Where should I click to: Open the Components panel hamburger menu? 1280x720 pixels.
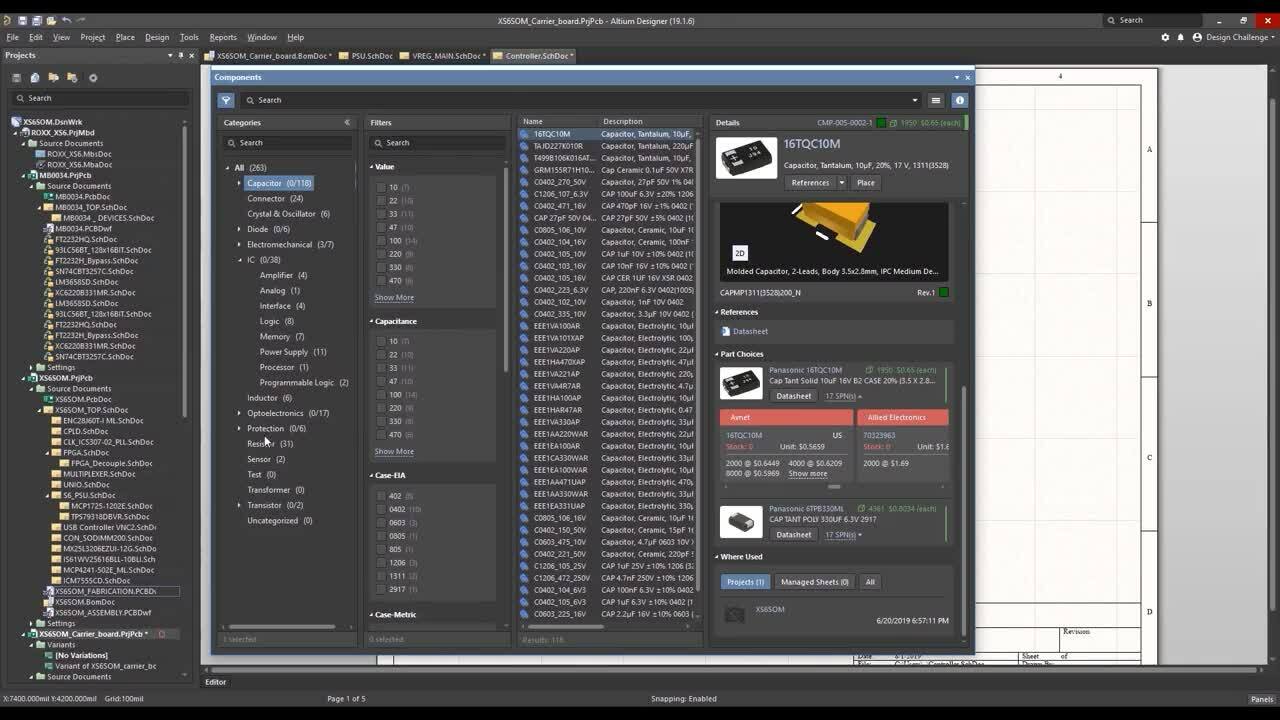(x=936, y=100)
